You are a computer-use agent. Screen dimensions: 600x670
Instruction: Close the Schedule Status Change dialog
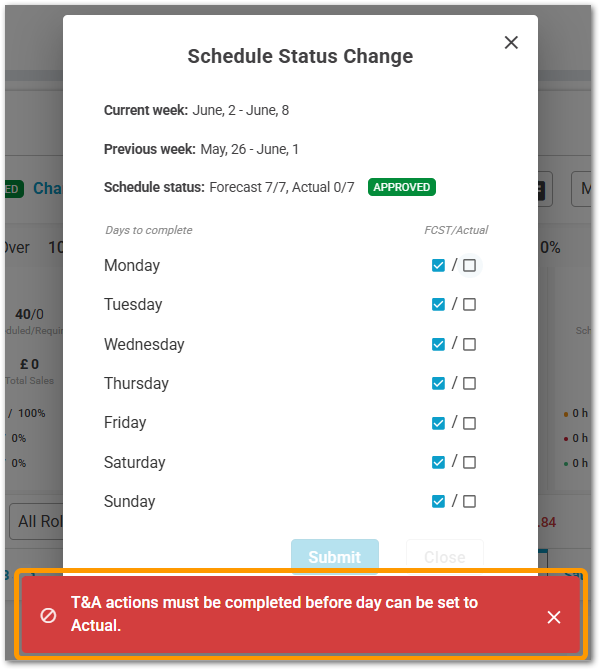(511, 42)
